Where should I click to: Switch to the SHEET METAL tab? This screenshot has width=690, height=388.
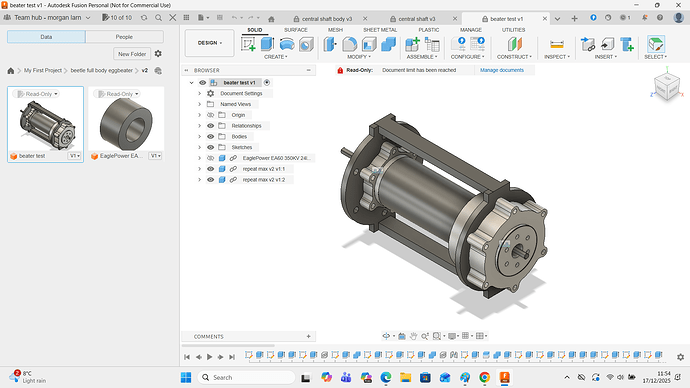[380, 30]
